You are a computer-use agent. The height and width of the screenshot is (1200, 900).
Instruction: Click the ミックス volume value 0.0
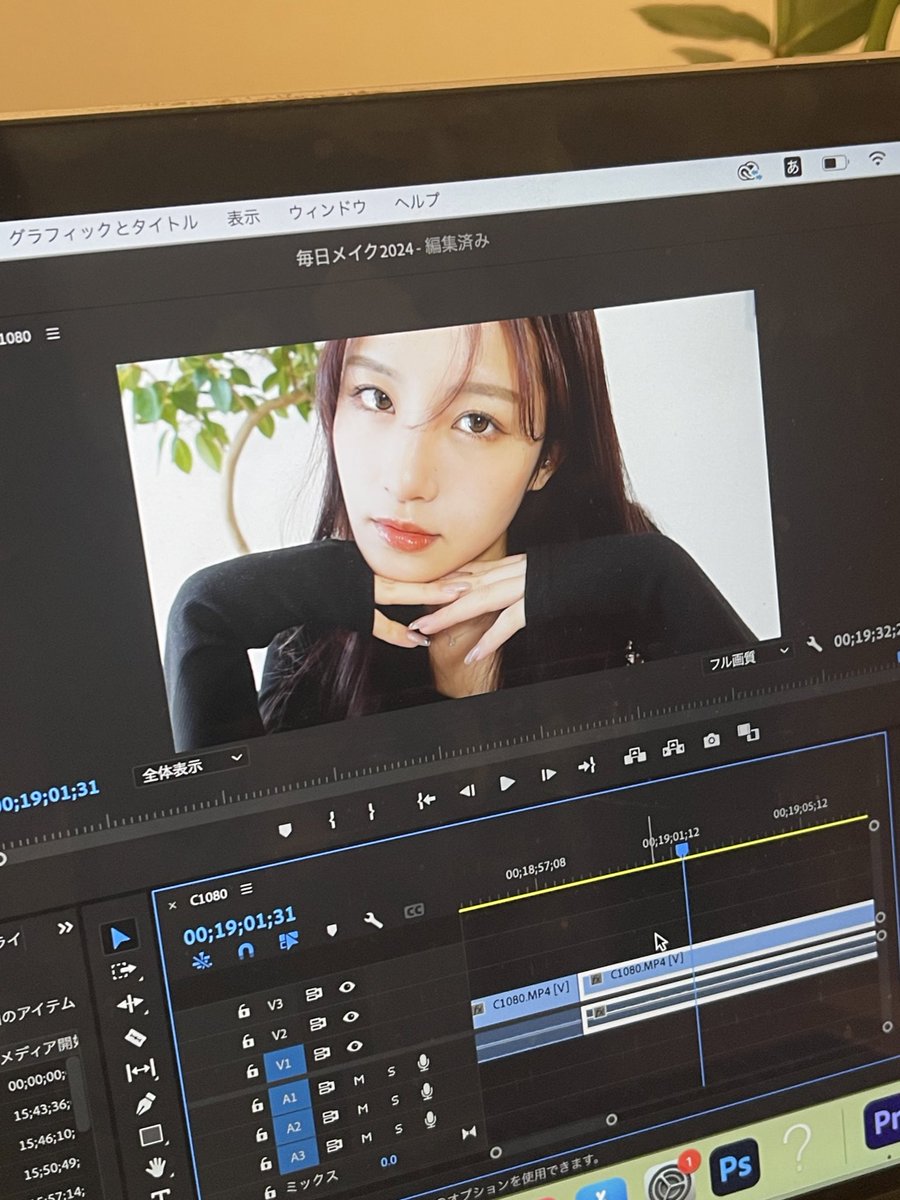(x=389, y=1160)
